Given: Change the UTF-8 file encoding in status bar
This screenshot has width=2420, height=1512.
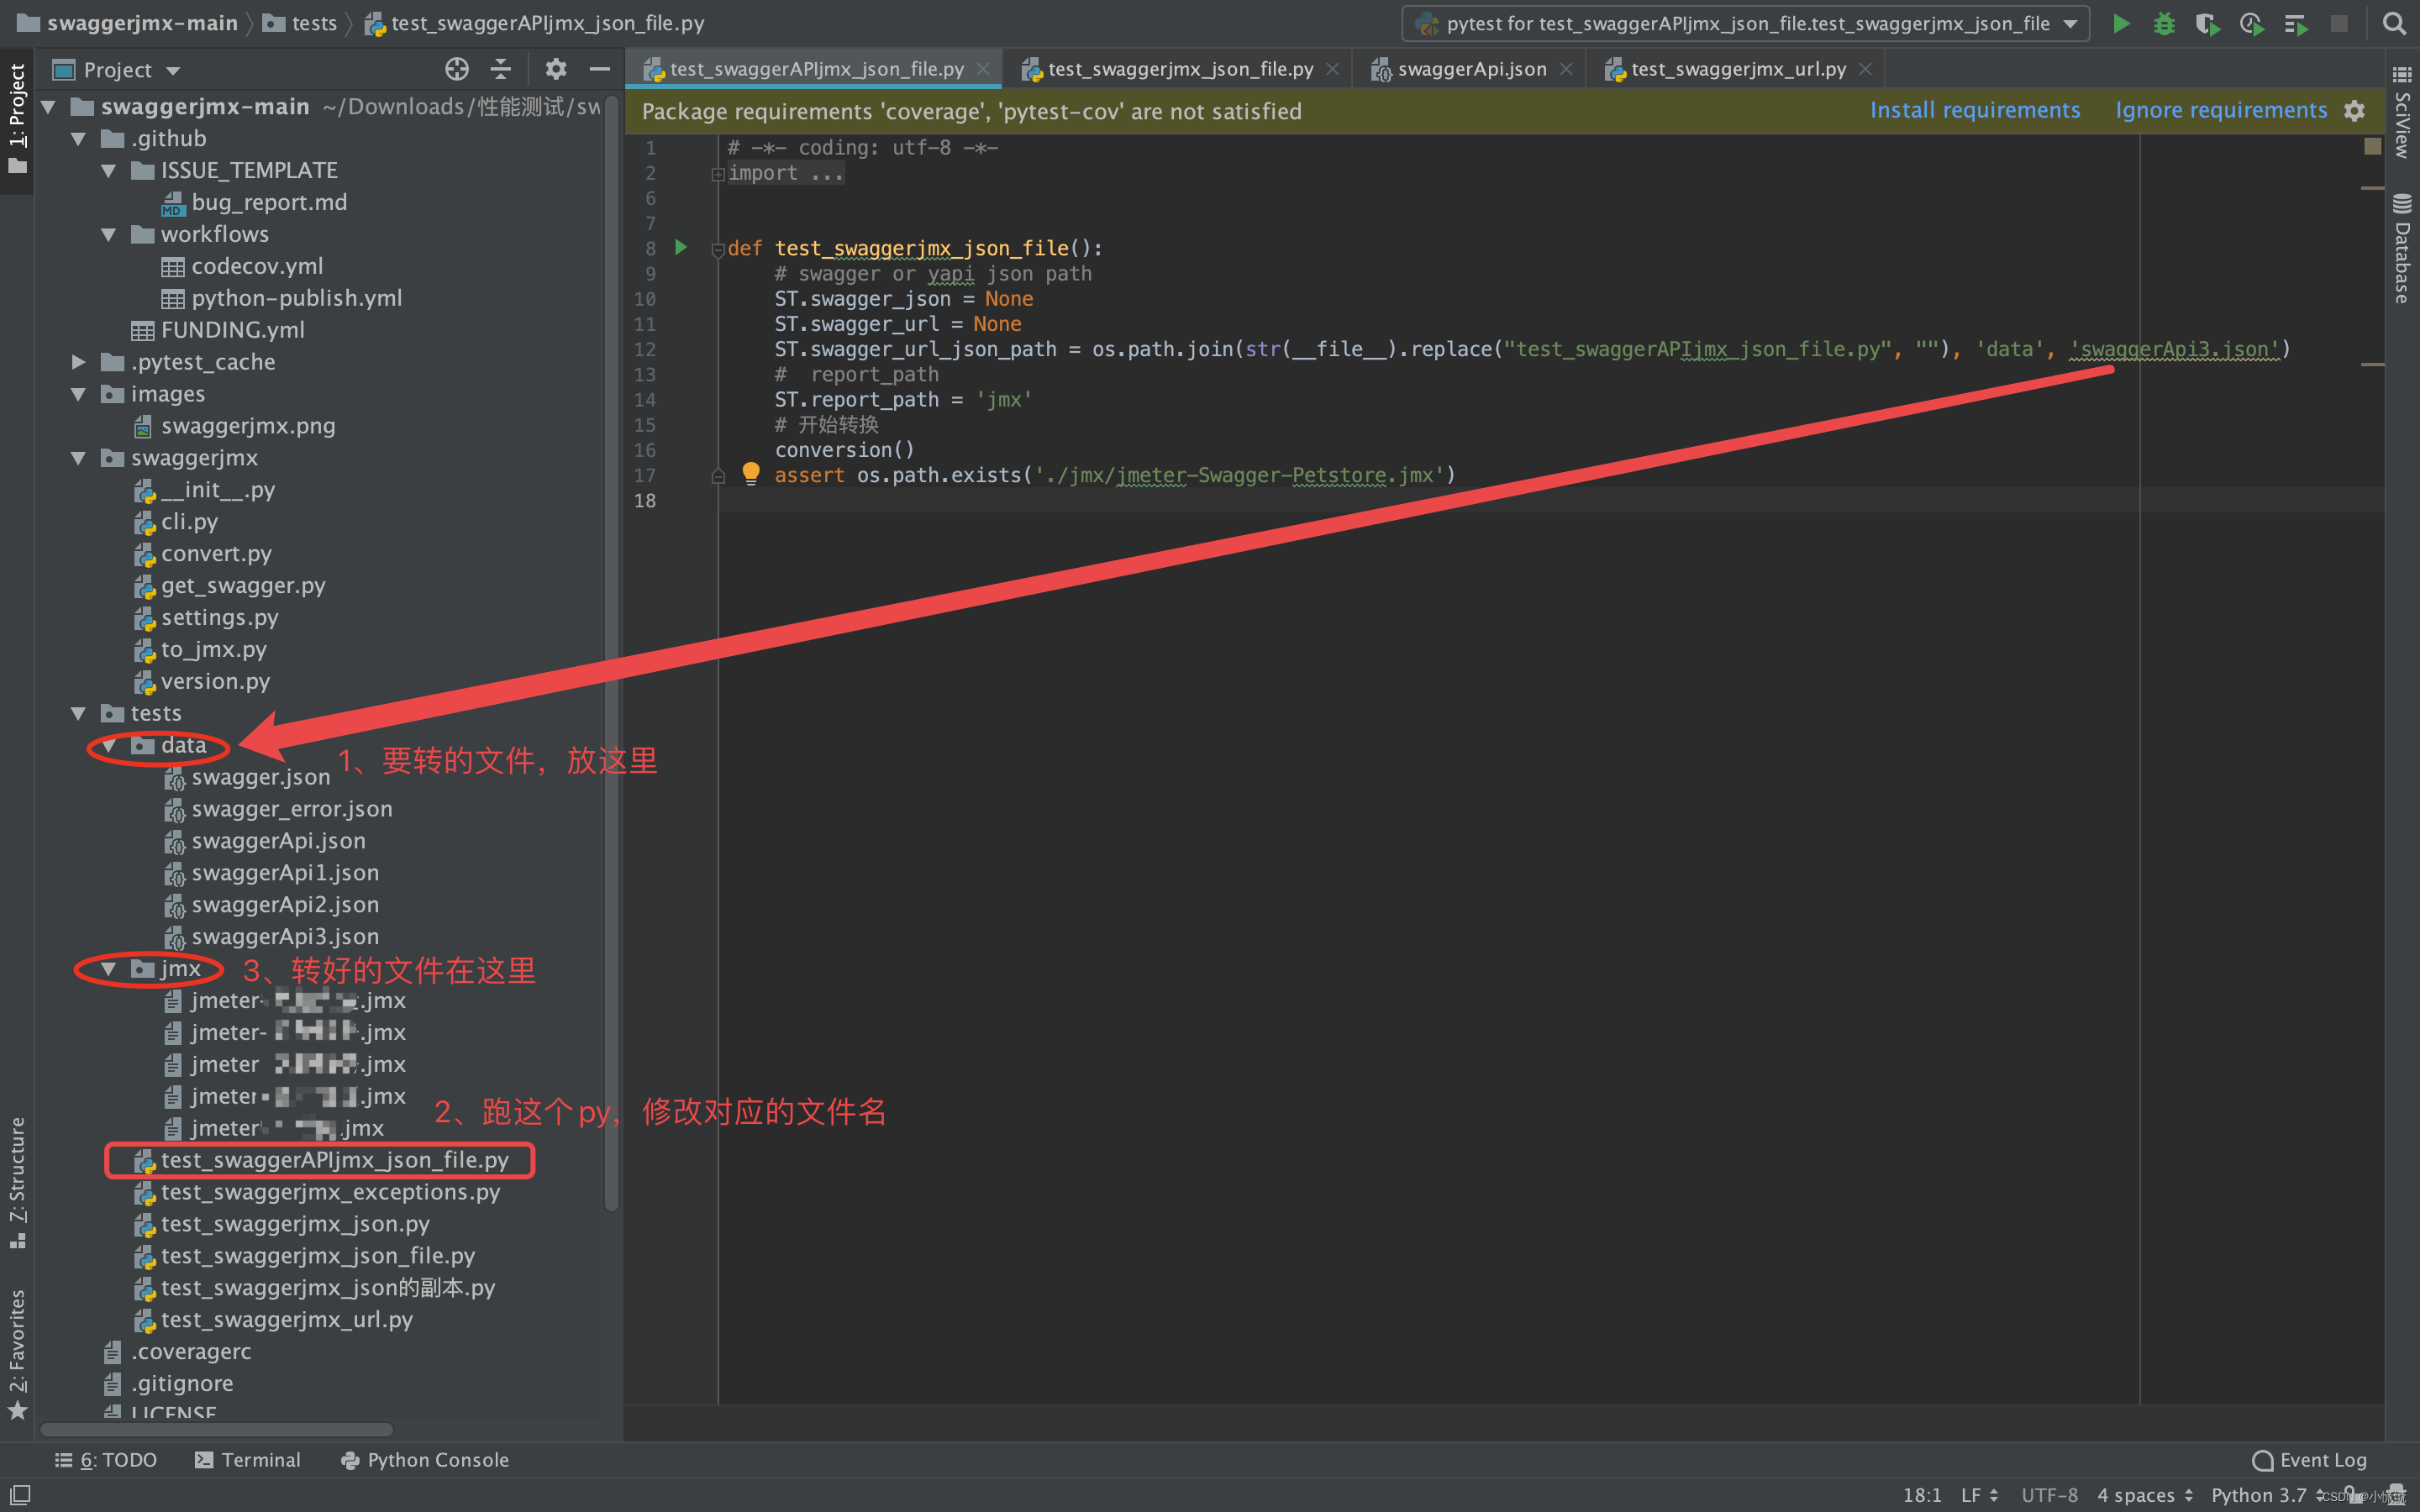Looking at the screenshot, I should [2049, 1495].
